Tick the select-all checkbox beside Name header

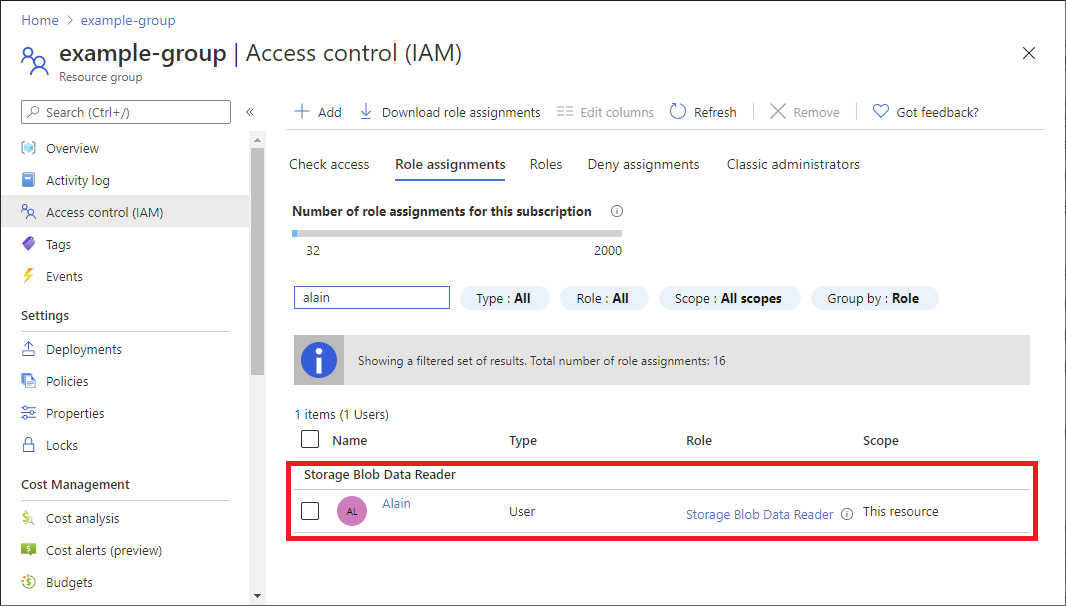(310, 439)
